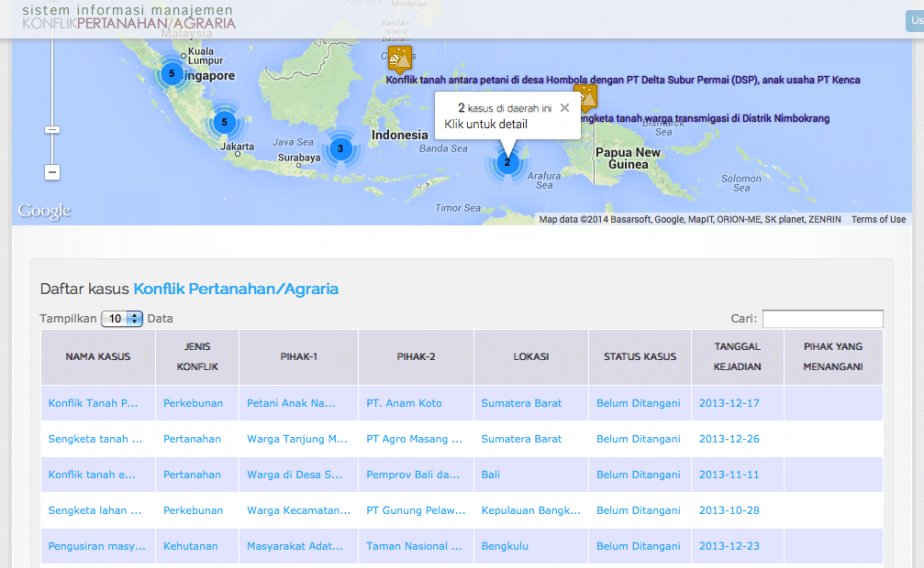Sort by JENIS KONFLIK column header
The height and width of the screenshot is (568, 924).
[197, 356]
